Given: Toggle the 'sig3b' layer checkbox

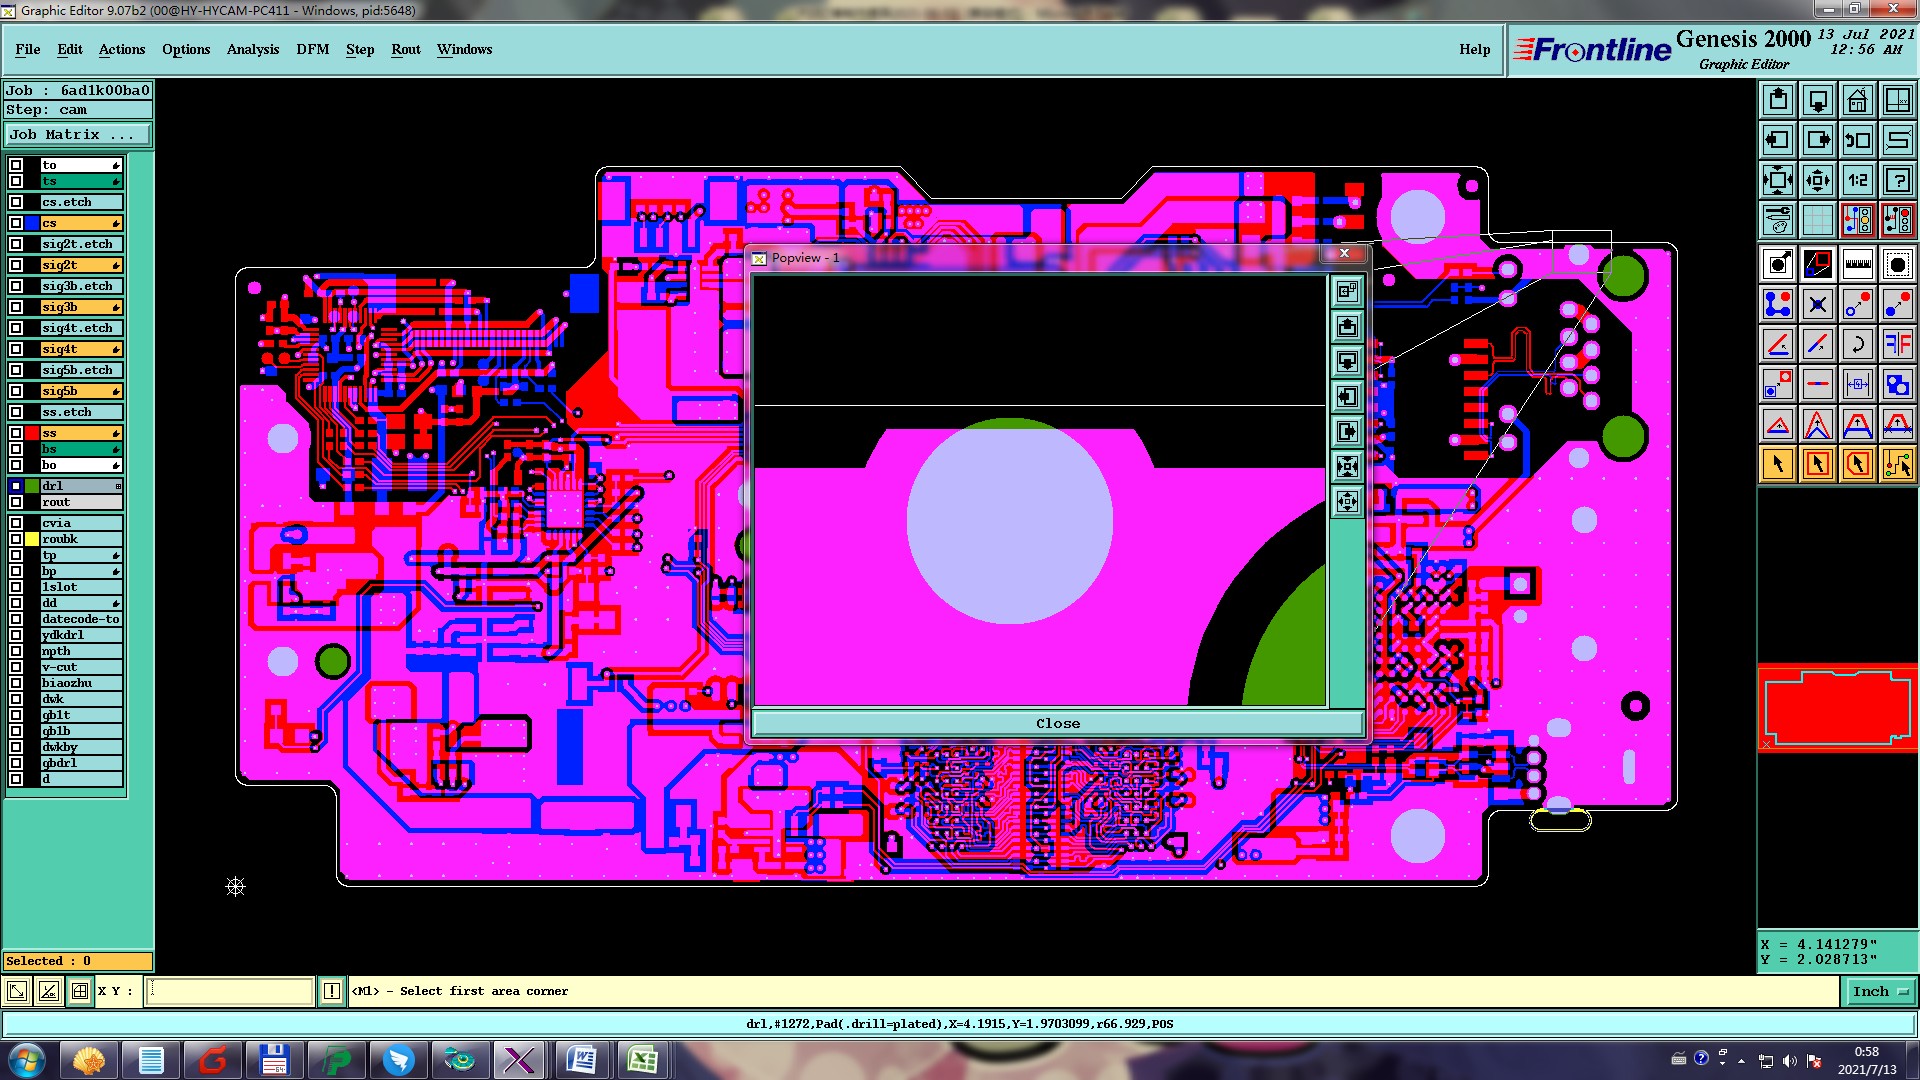Looking at the screenshot, I should (x=16, y=307).
